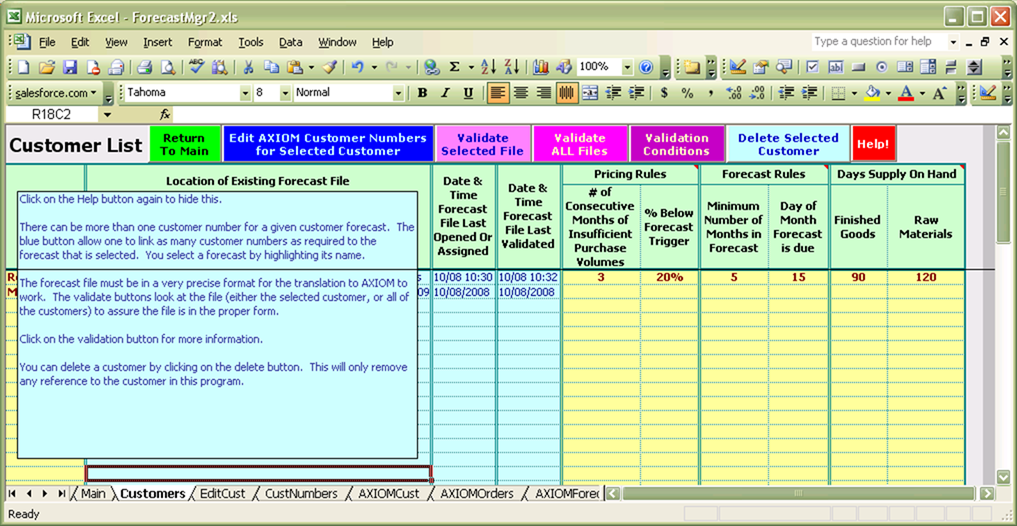The image size is (1017, 526).
Task: Save the workbook with the floppy icon
Action: point(69,67)
